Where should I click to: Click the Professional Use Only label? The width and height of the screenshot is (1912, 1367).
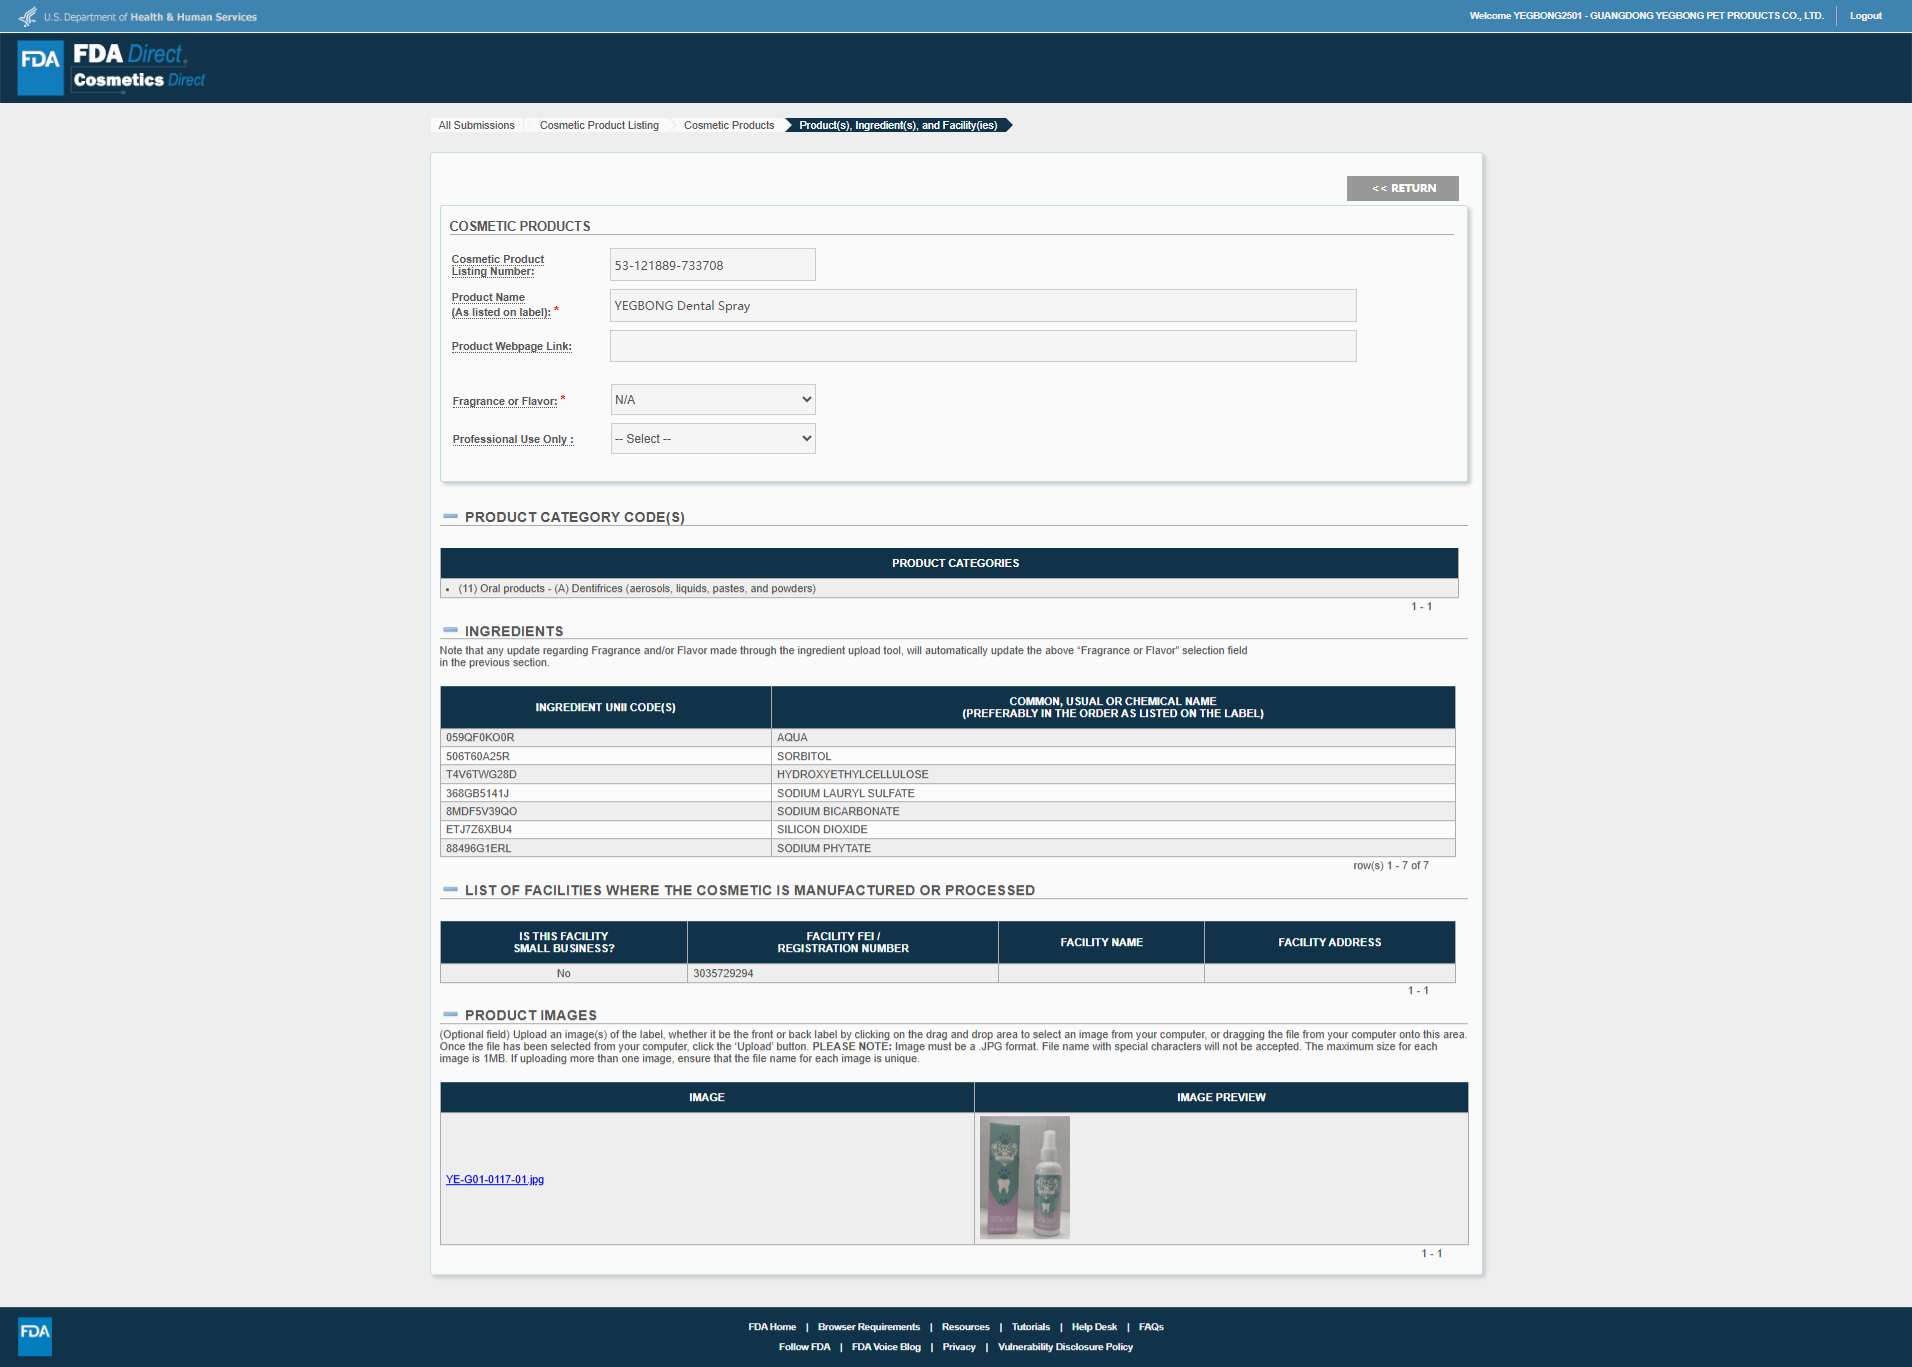click(513, 440)
